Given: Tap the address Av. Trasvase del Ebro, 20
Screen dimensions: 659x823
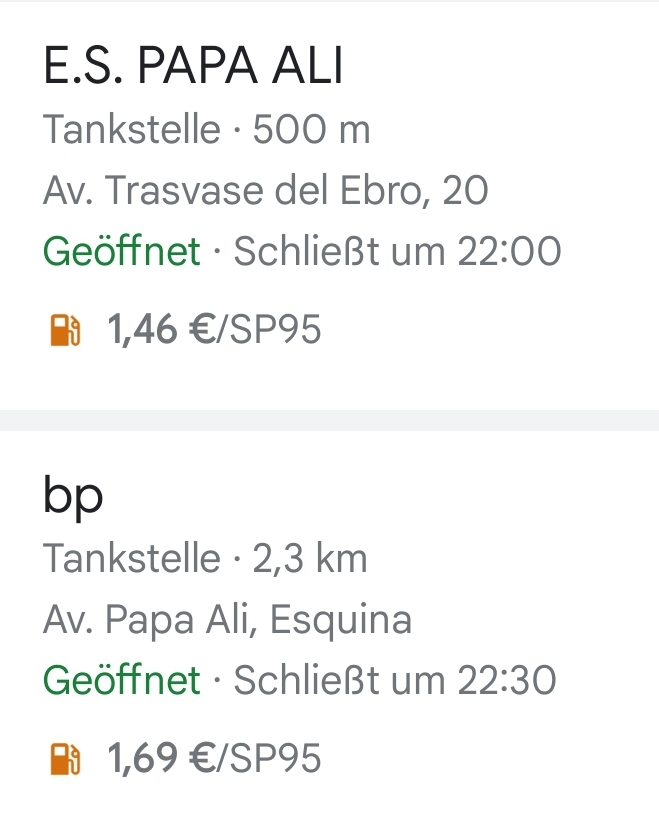Looking at the screenshot, I should [265, 190].
